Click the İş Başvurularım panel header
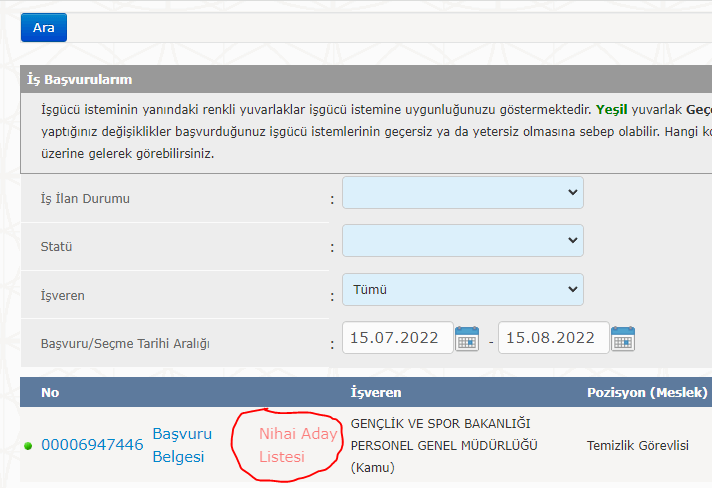Image resolution: width=712 pixels, height=488 pixels. coord(80,79)
